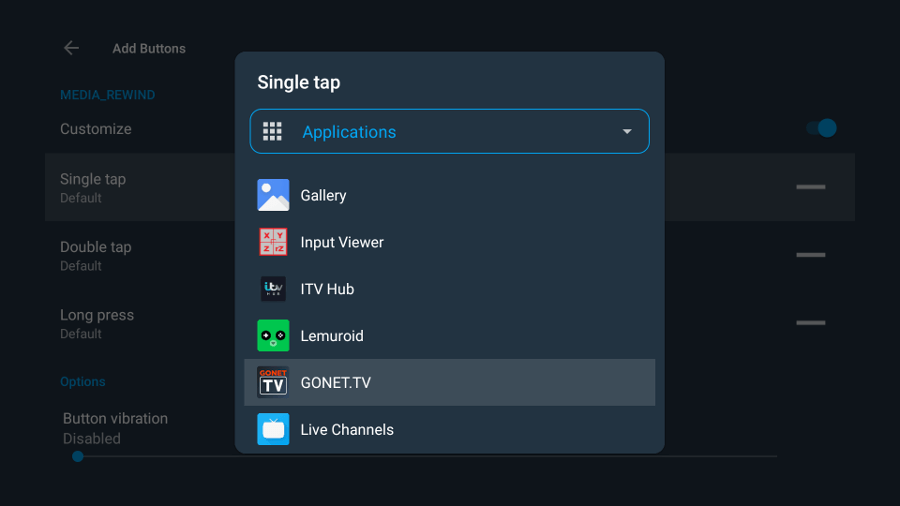Toggle the Customize switch

click(x=821, y=128)
